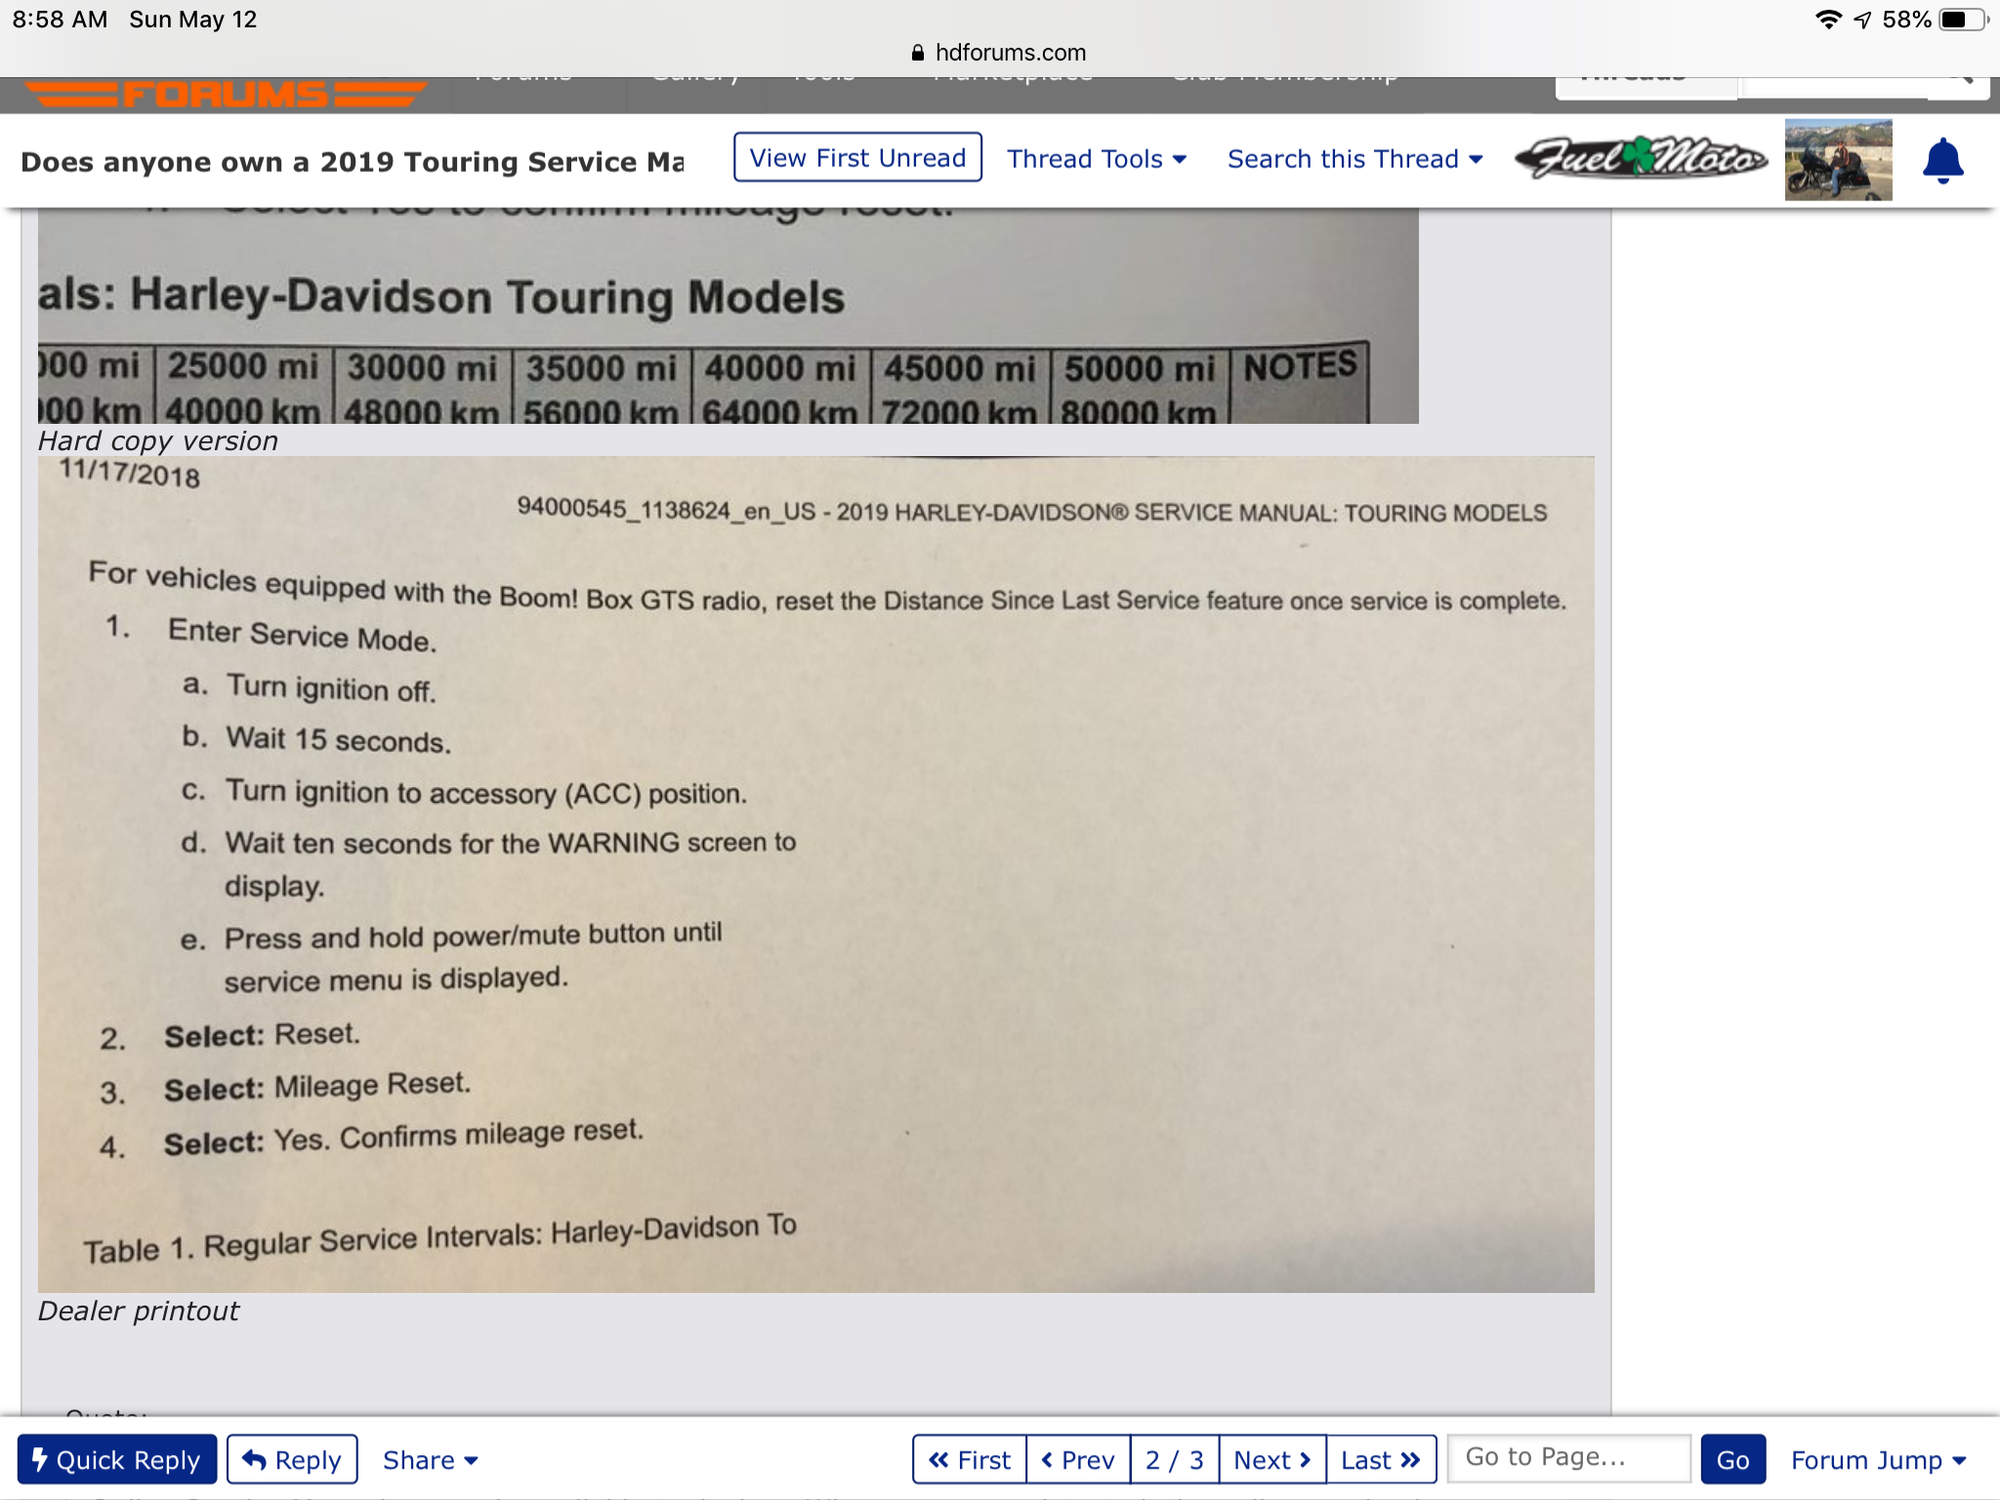Open the Forum Jump dropdown
The width and height of the screenshot is (2000, 1500).
point(1877,1459)
